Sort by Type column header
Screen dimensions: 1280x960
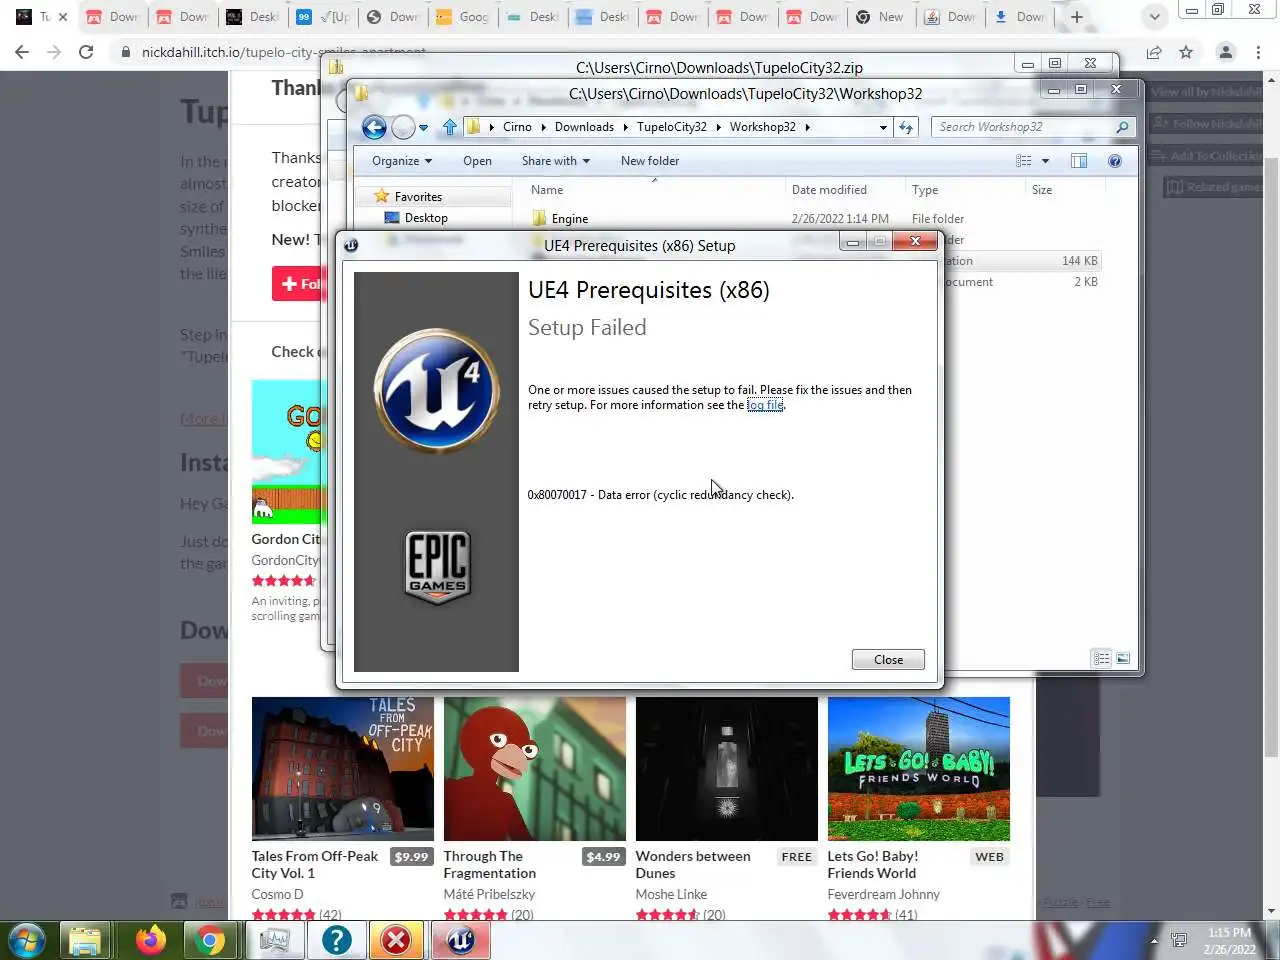[925, 190]
